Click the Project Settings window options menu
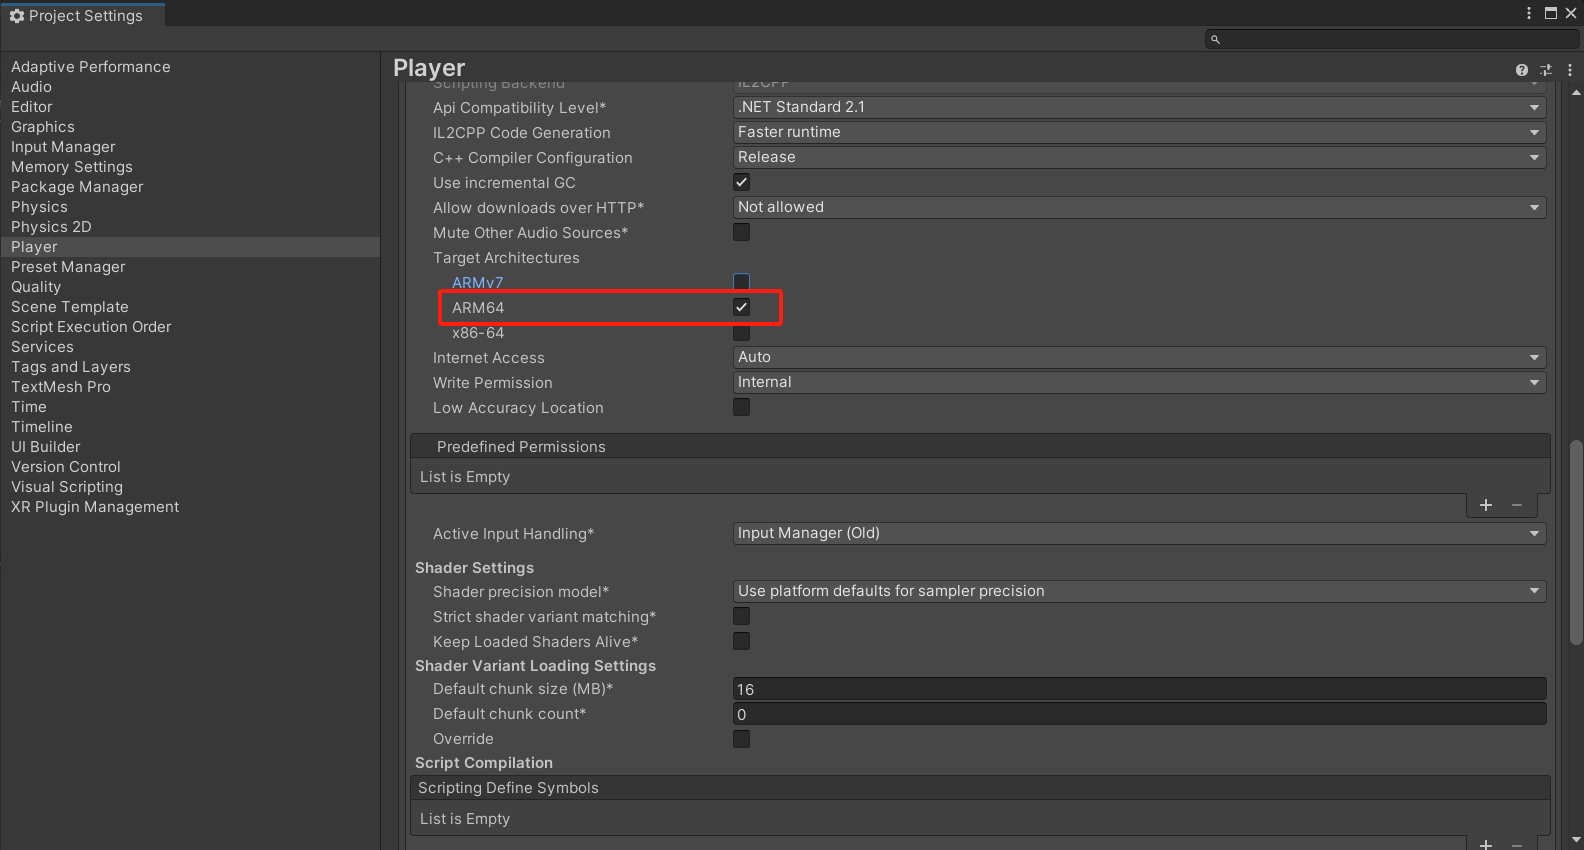The image size is (1584, 850). [1529, 13]
